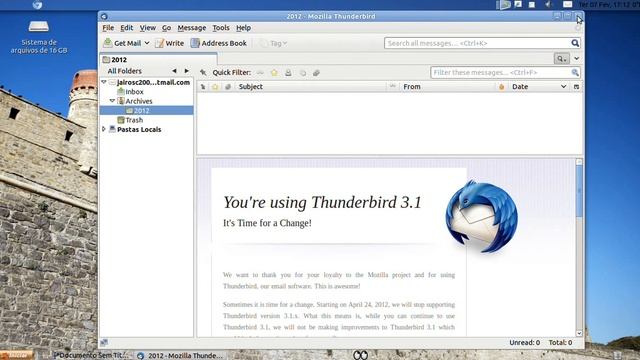Click the window menu icon in title bar
Viewport: 640px width, 360px height.
coord(104,16)
